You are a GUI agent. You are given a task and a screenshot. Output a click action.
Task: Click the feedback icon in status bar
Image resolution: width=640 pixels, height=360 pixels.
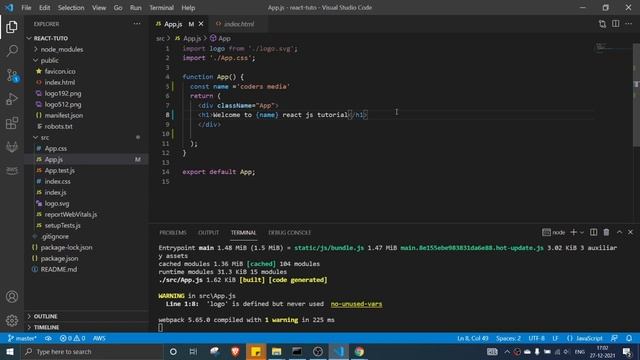coord(614,338)
